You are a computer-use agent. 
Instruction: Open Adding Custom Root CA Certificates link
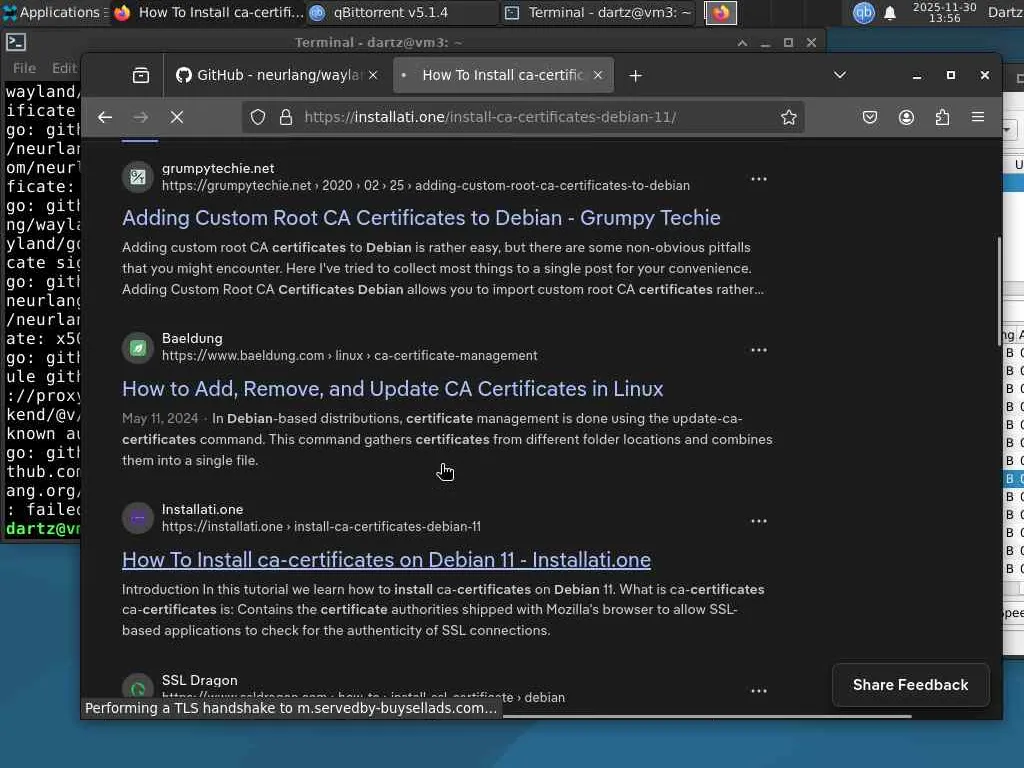(421, 217)
